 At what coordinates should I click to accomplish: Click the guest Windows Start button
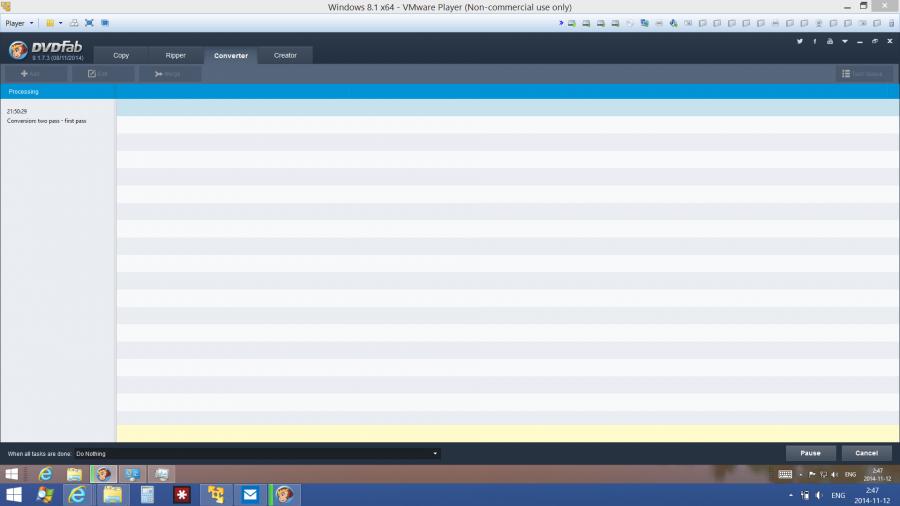(x=11, y=474)
